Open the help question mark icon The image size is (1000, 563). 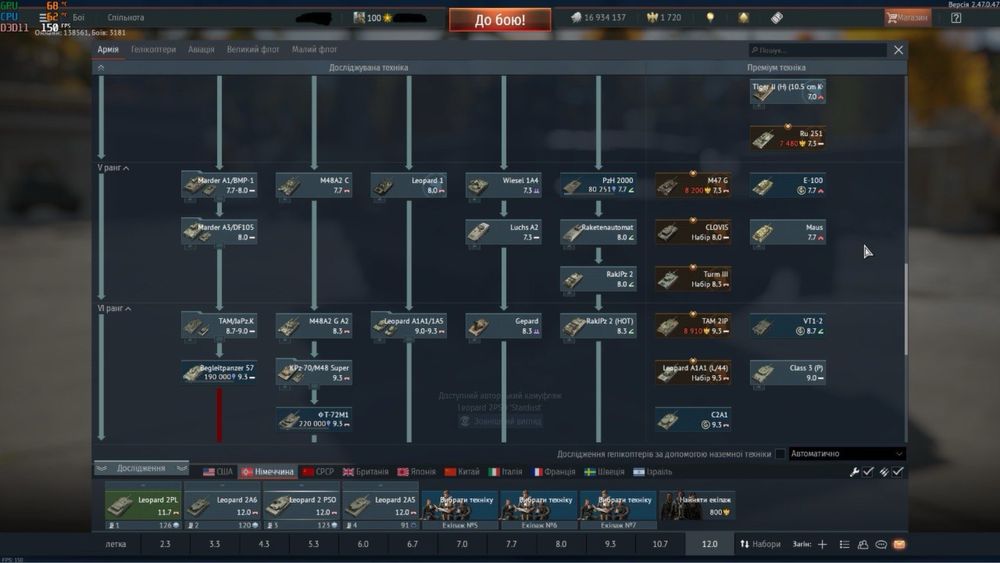pos(956,18)
